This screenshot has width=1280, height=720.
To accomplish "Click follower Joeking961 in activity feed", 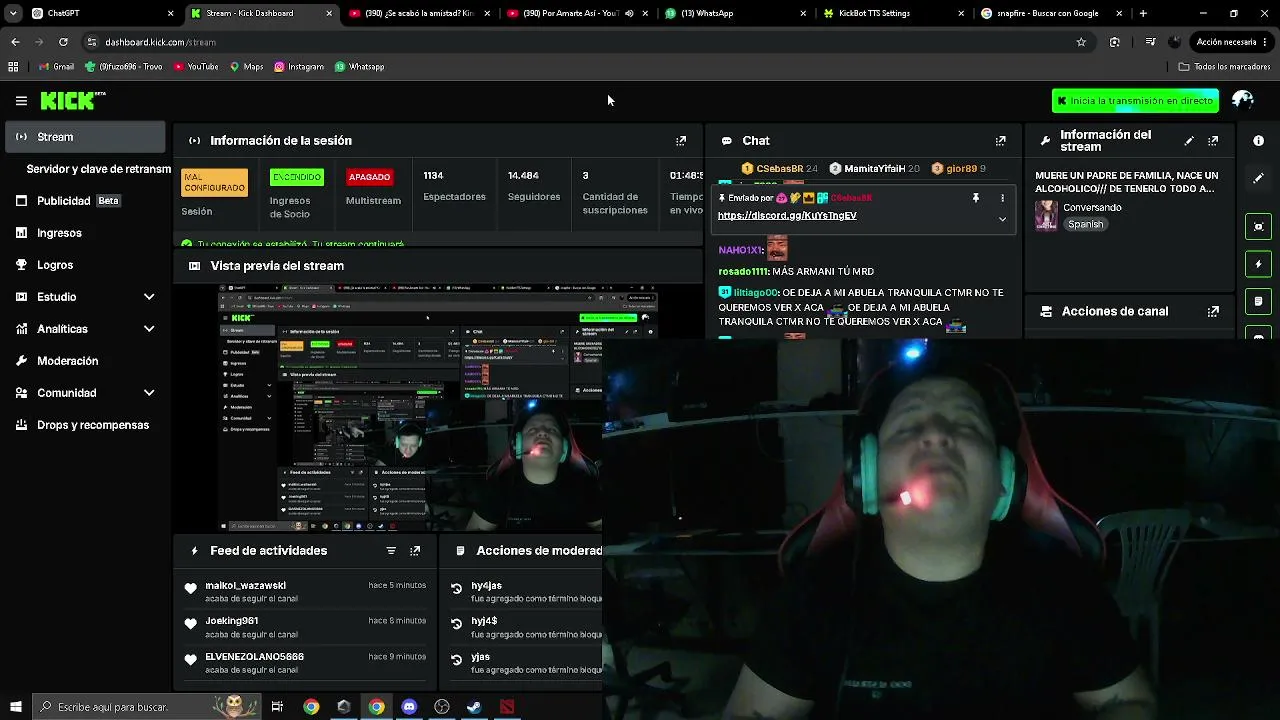I will click(232, 621).
